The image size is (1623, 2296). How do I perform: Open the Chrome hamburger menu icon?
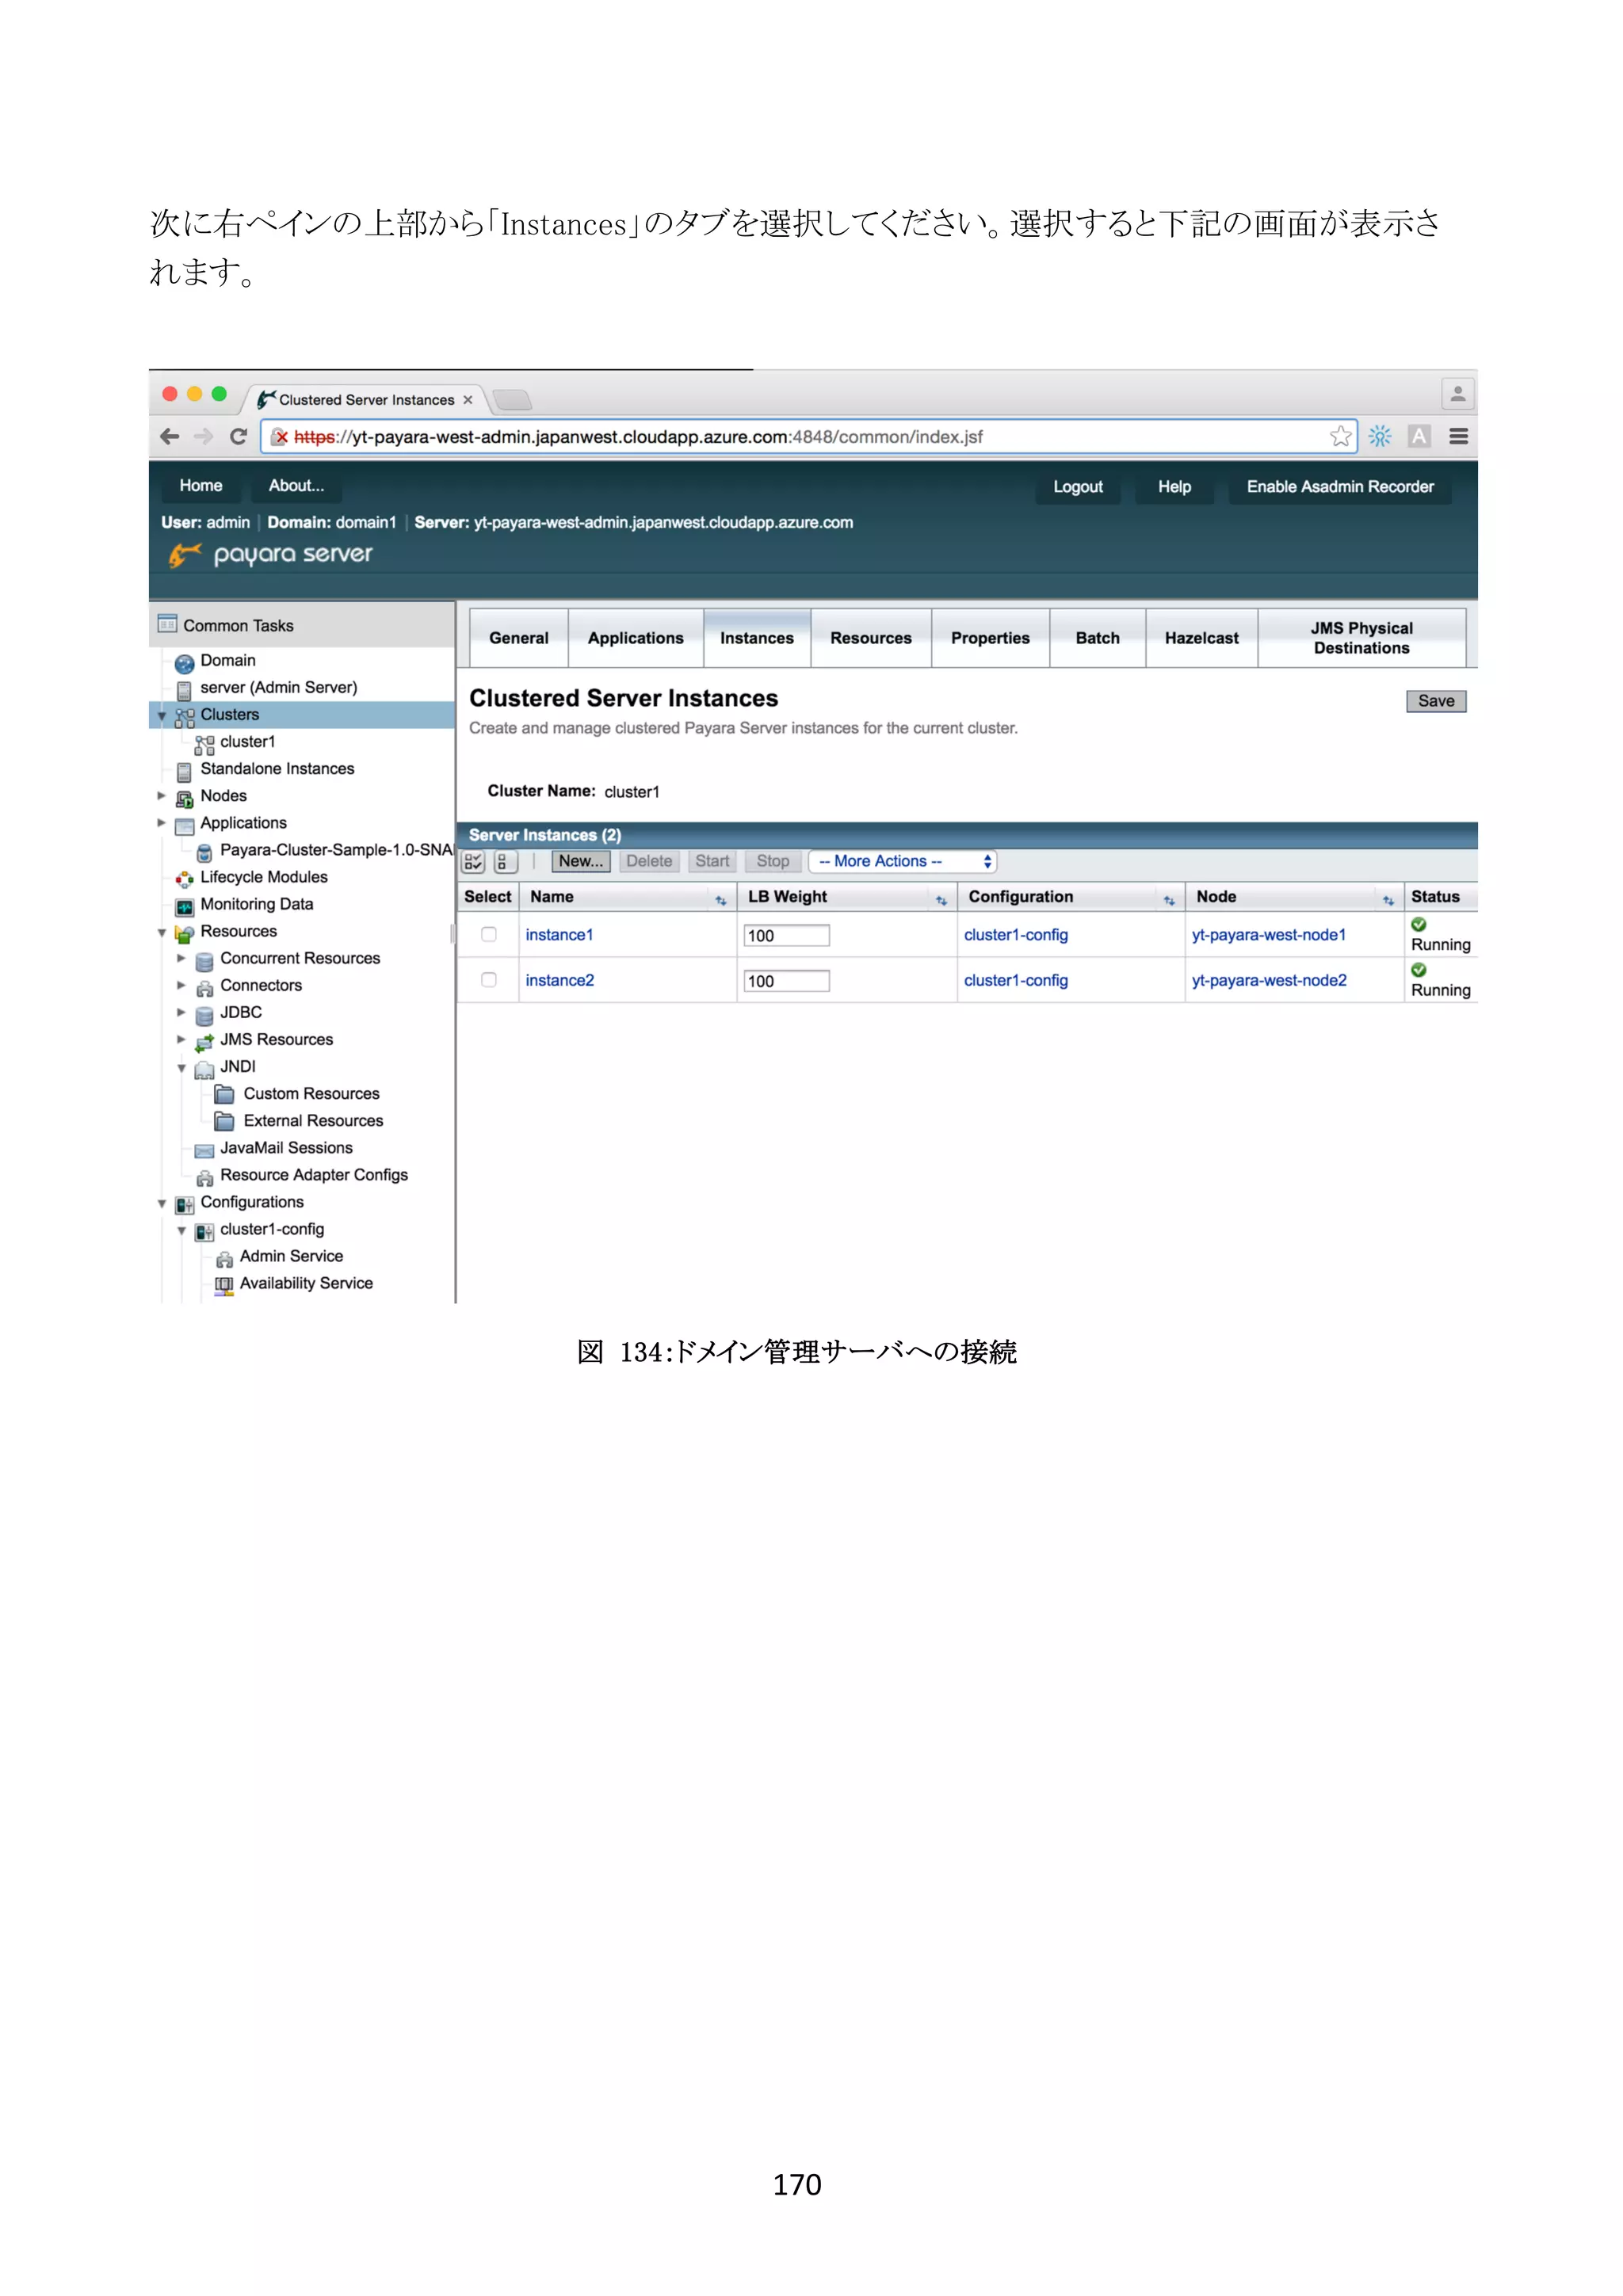coord(1458,437)
